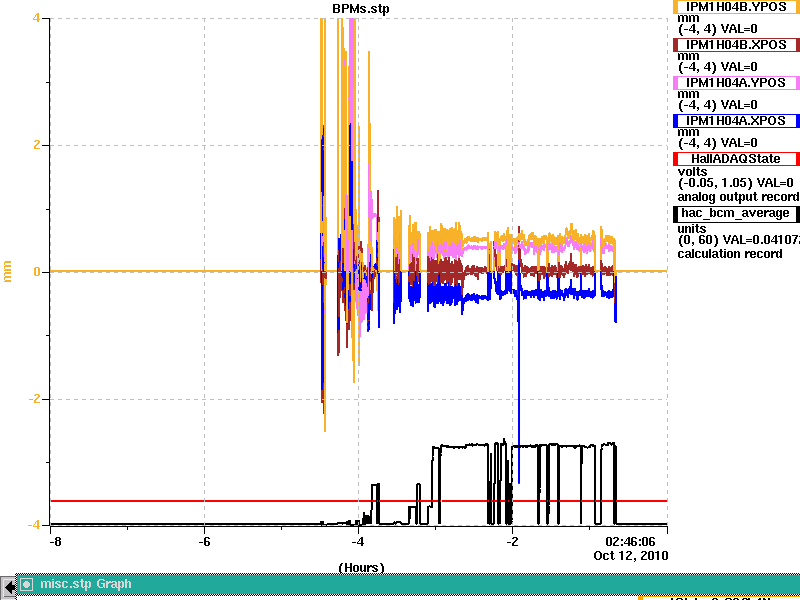Viewport: 800px width, 600px height.
Task: Click the x-axis tick label -6
Action: pyautogui.click(x=204, y=542)
